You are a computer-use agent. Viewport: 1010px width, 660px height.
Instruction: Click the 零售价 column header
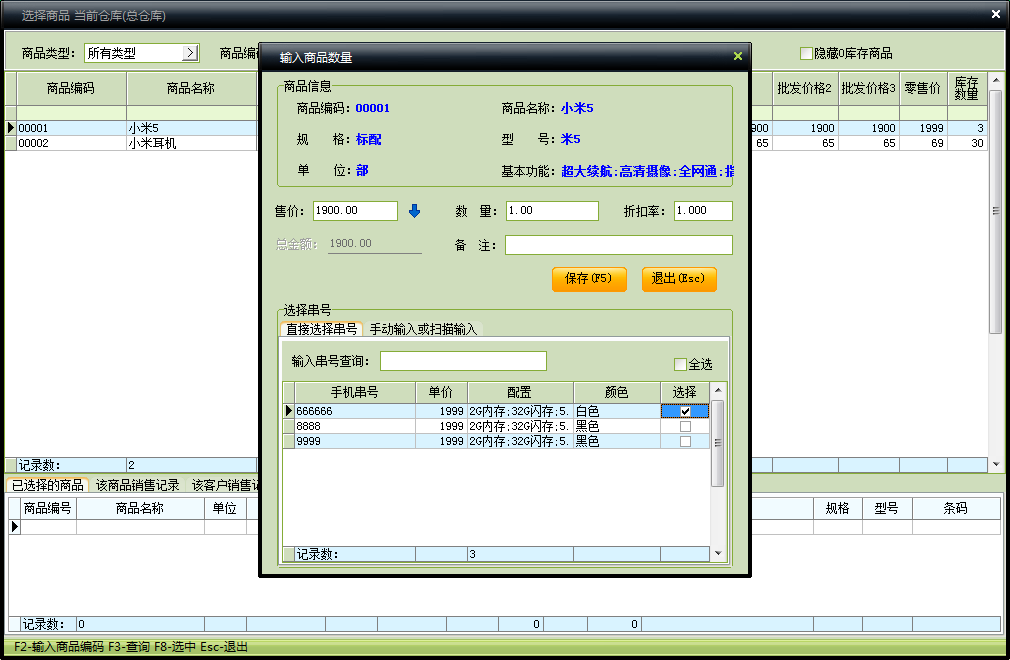[x=923, y=88]
